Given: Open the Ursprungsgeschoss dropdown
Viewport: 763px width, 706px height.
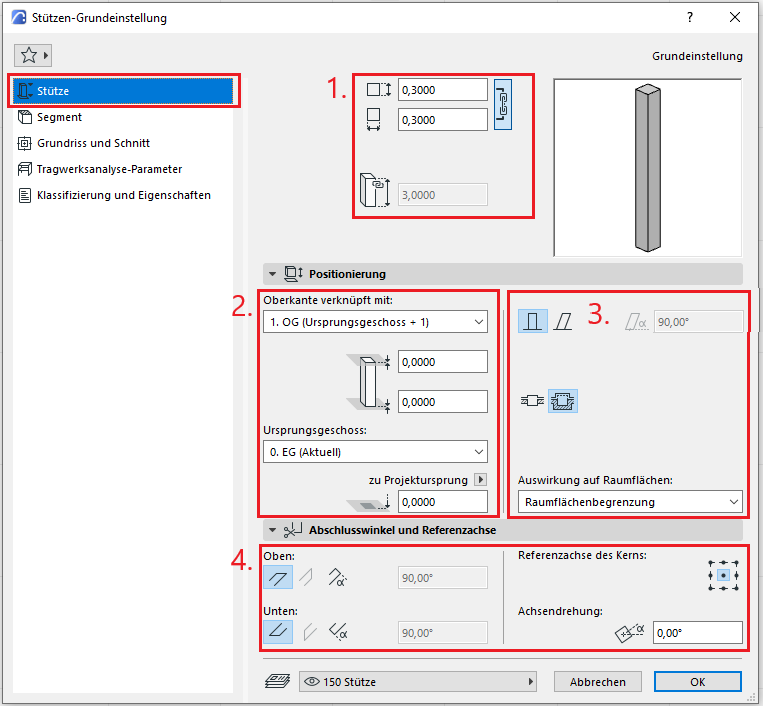Looking at the screenshot, I should point(376,452).
